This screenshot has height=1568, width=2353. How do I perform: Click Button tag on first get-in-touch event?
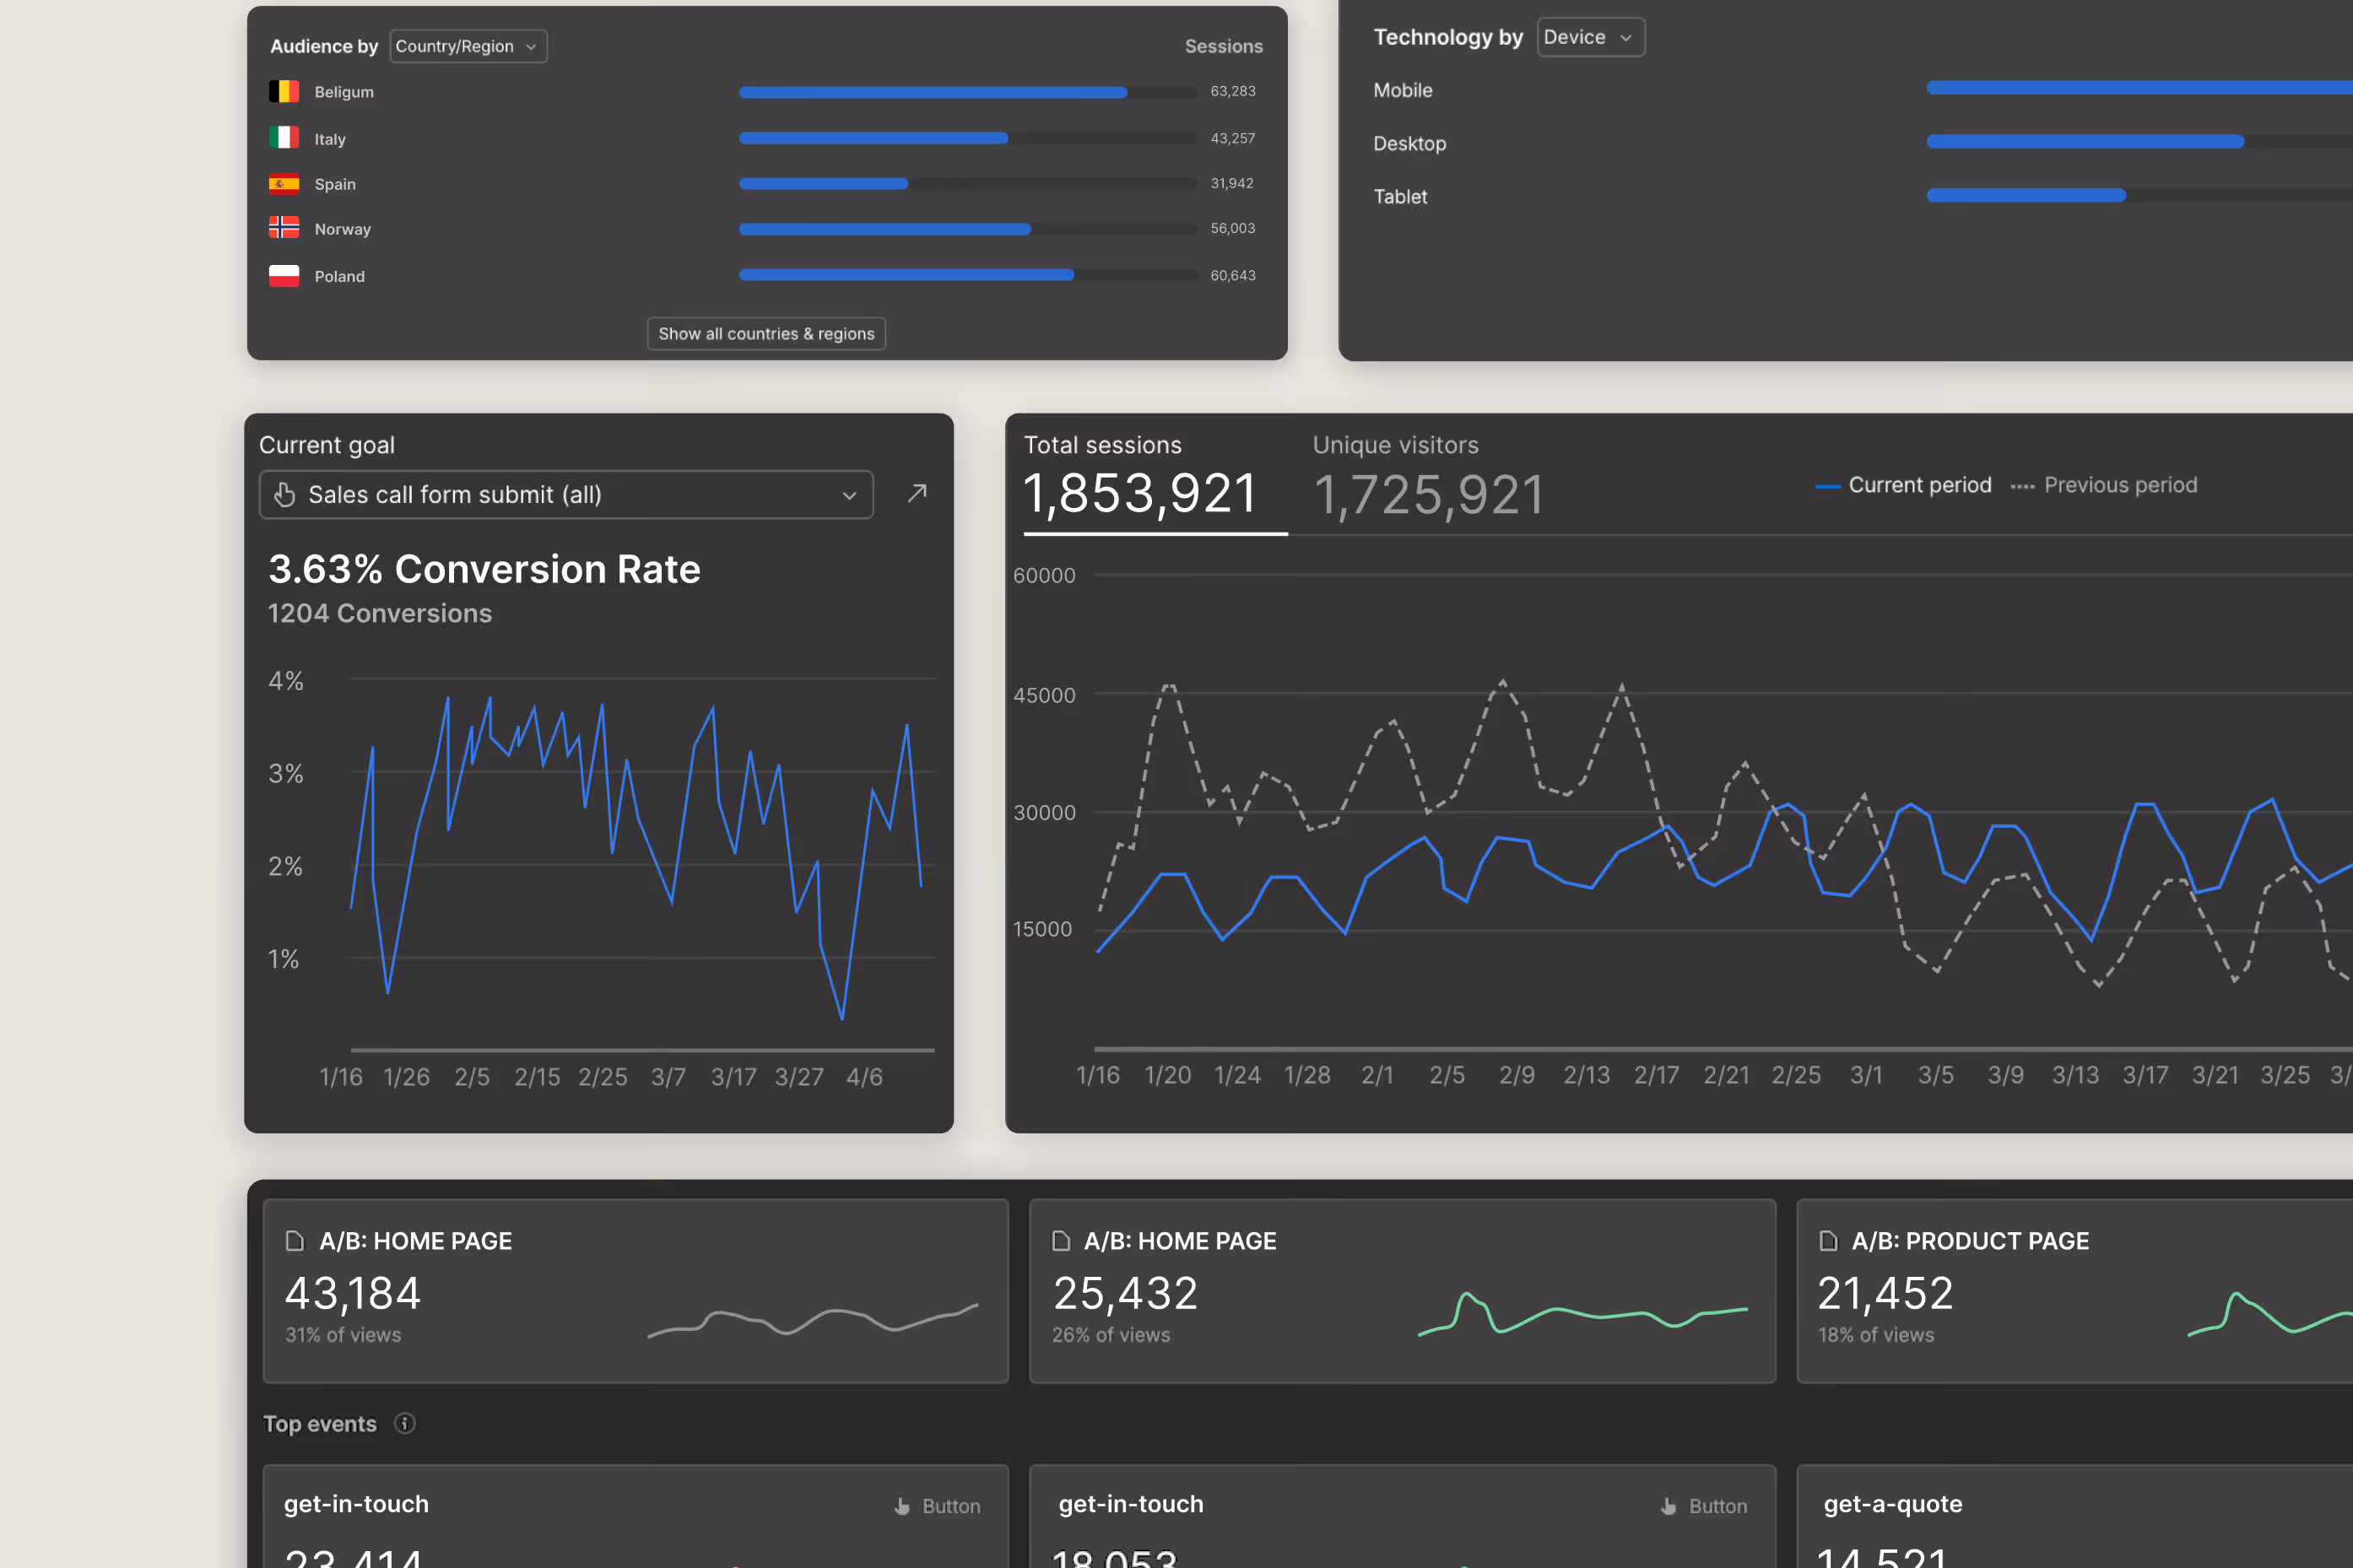pos(937,1506)
